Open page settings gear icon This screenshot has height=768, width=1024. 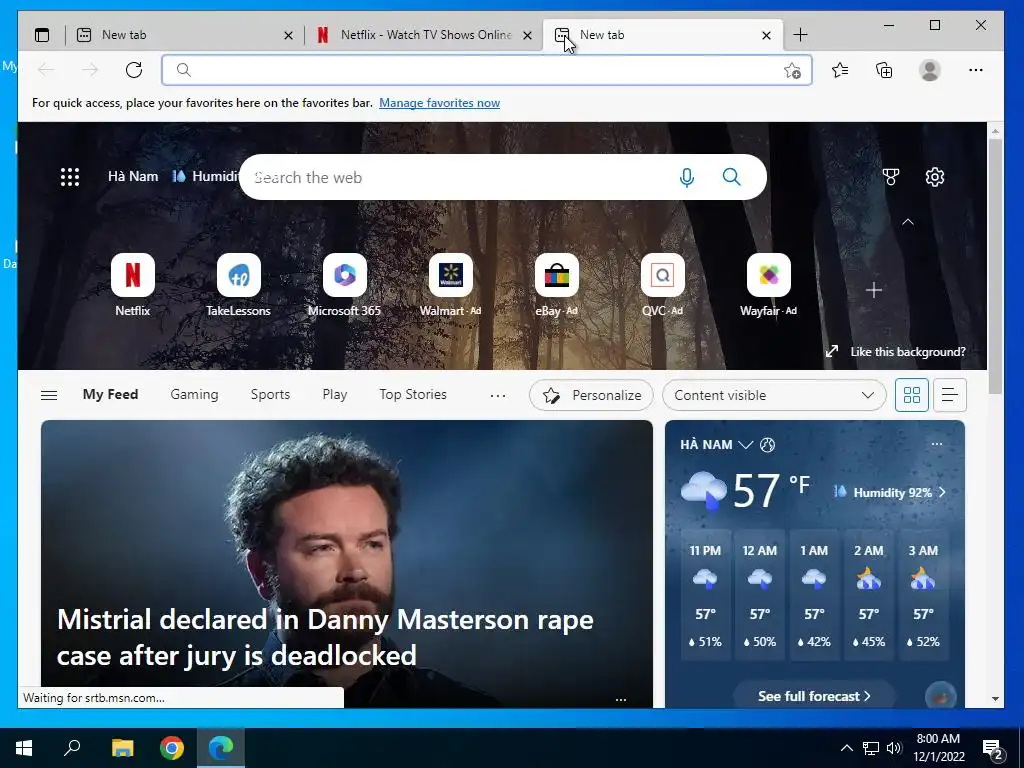[x=935, y=177]
